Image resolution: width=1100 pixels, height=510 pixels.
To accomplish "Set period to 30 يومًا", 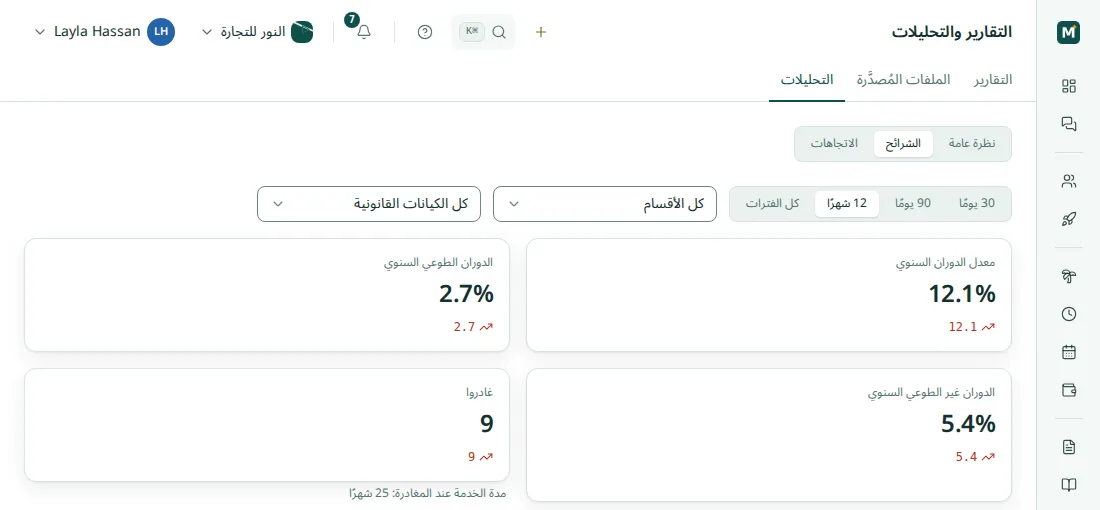I will coord(977,203).
